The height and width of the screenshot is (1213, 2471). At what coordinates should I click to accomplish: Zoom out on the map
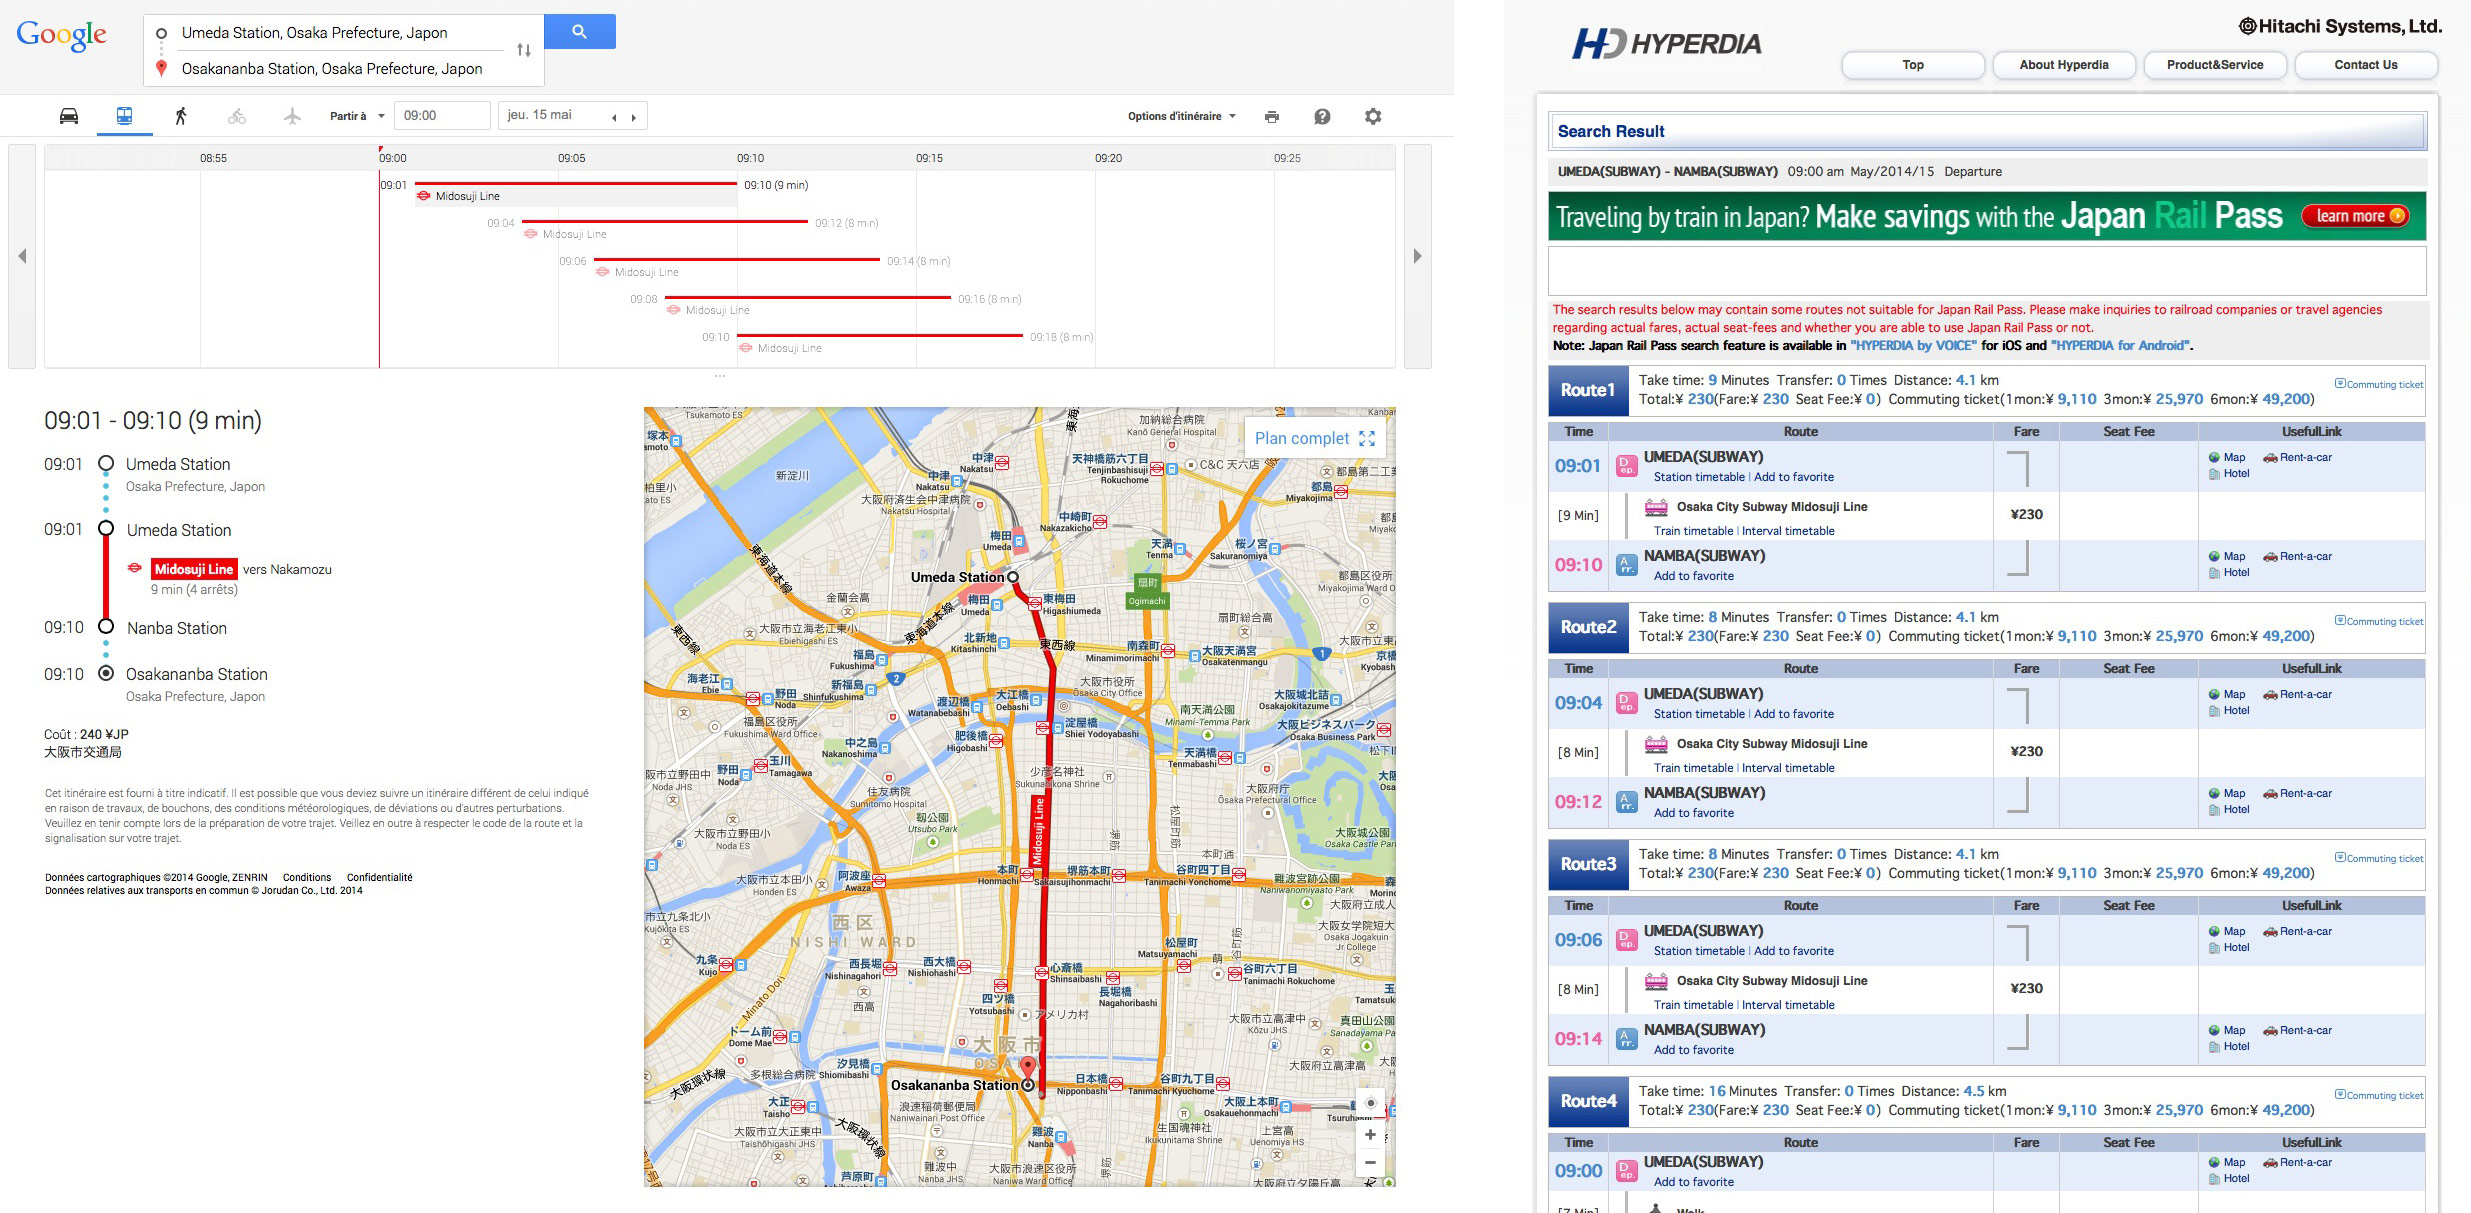tap(1370, 1162)
